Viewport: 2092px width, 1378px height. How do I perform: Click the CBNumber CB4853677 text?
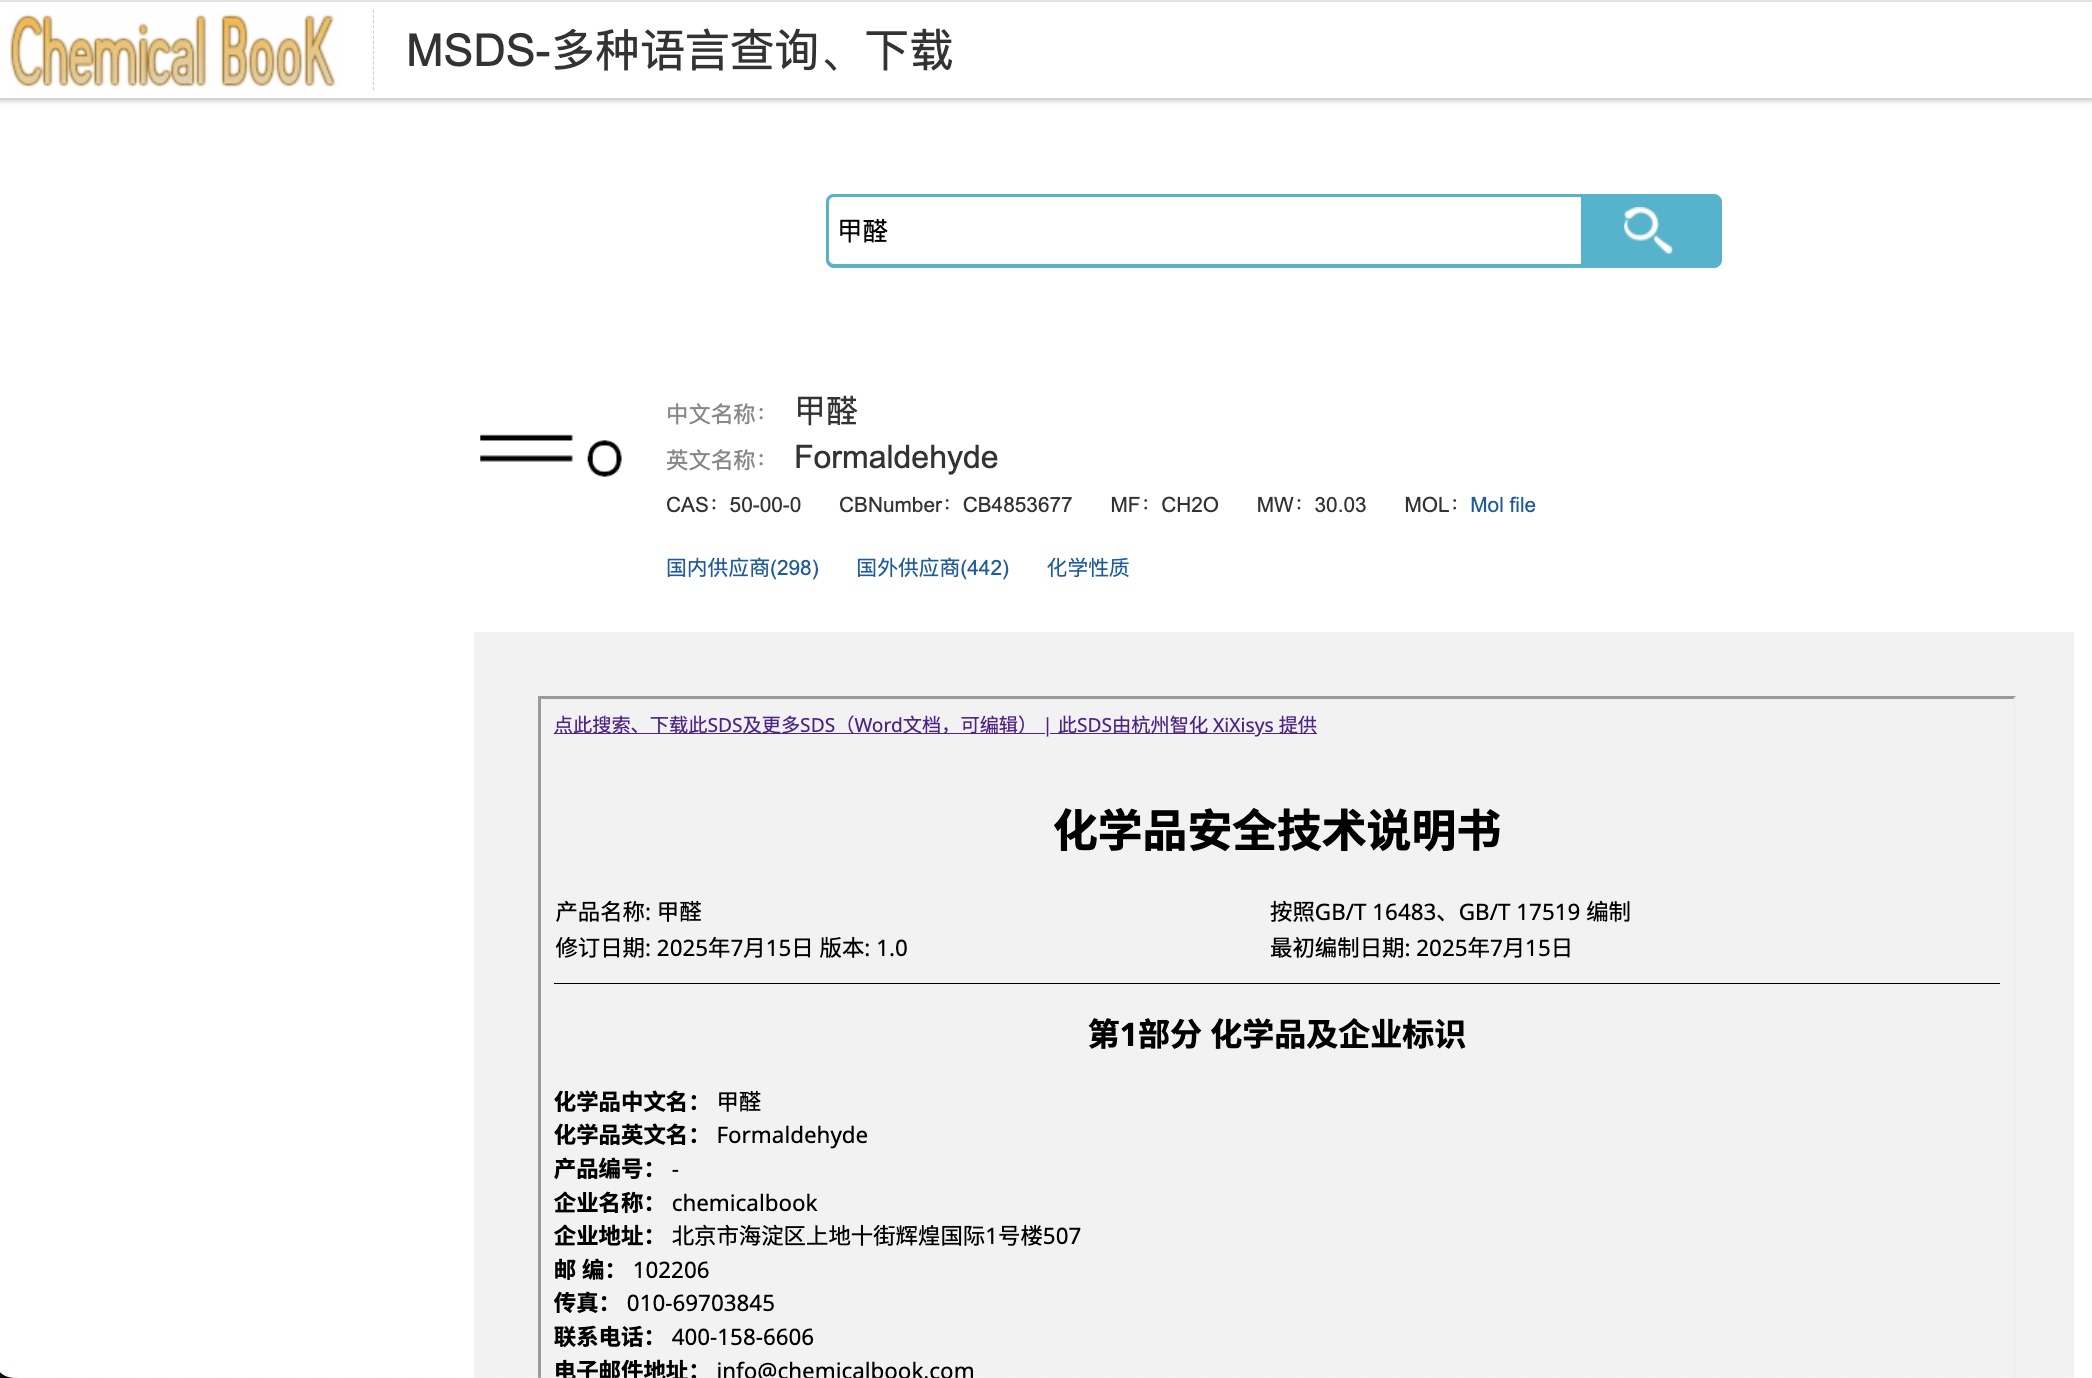[1016, 505]
